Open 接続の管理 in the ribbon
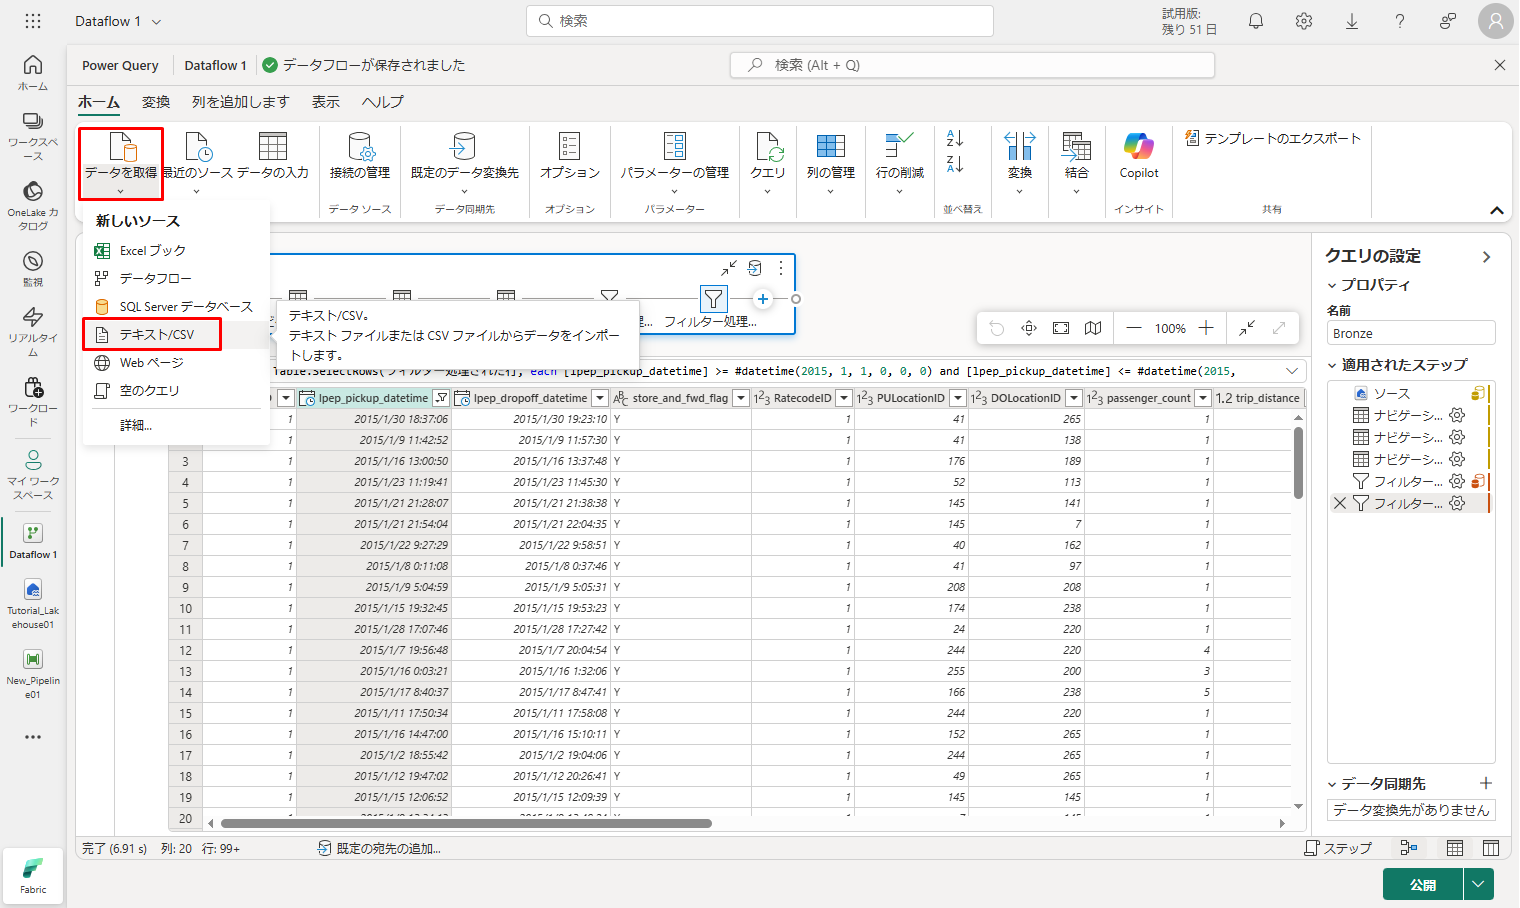1520x908 pixels. [x=360, y=156]
